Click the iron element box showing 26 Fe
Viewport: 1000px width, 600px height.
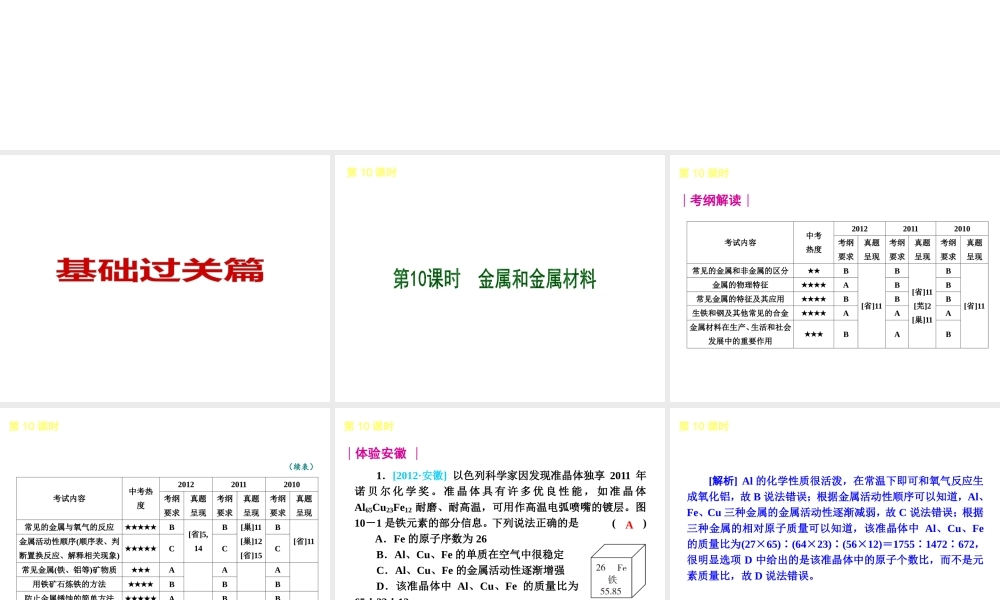tap(617, 571)
